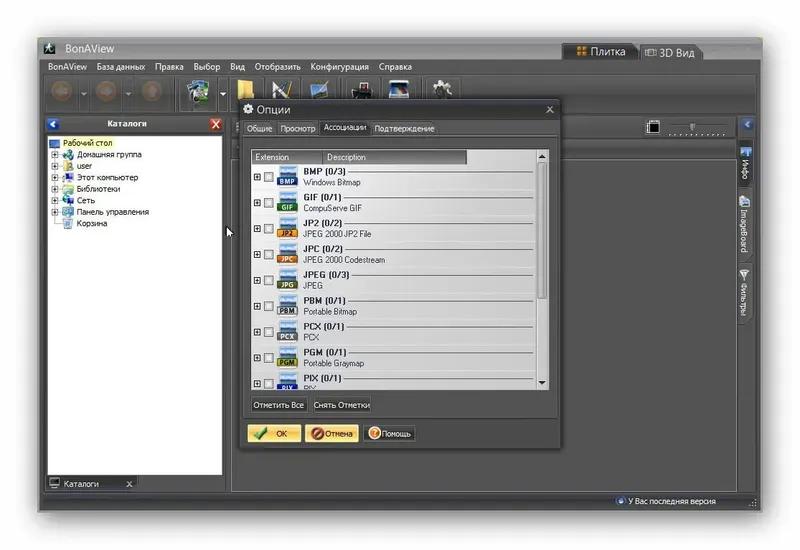800x550 pixels.
Task: Switch to the Подтверждение tab
Action: [405, 129]
